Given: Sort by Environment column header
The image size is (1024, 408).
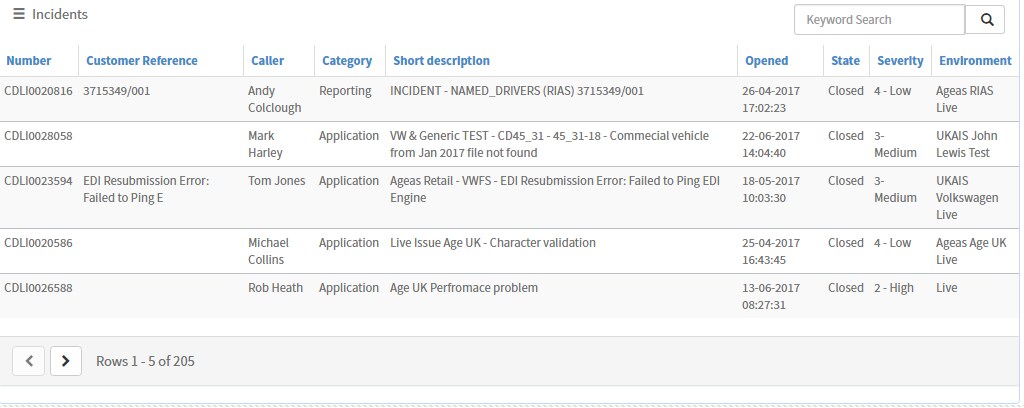Looking at the screenshot, I should [x=974, y=61].
